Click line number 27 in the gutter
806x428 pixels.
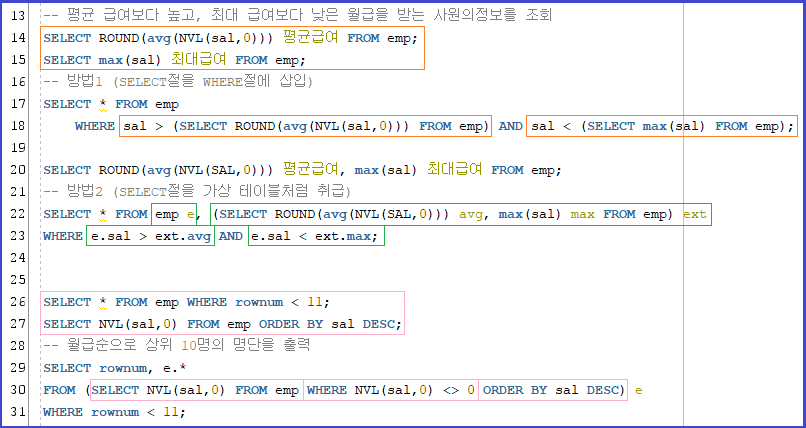(17, 324)
